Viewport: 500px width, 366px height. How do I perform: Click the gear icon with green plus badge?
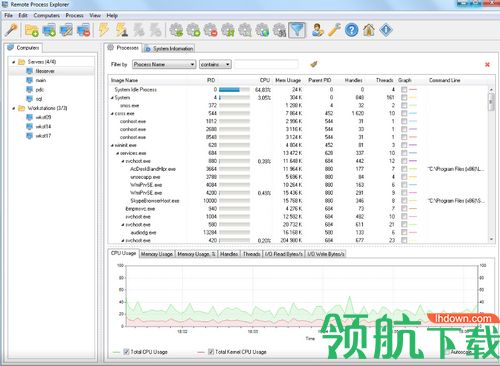coord(193,30)
